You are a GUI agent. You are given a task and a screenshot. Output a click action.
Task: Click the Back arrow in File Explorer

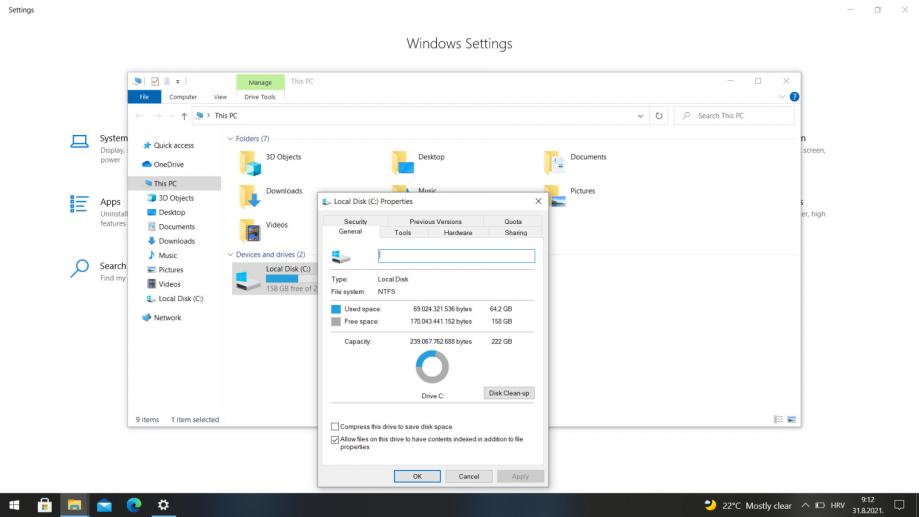tap(139, 116)
